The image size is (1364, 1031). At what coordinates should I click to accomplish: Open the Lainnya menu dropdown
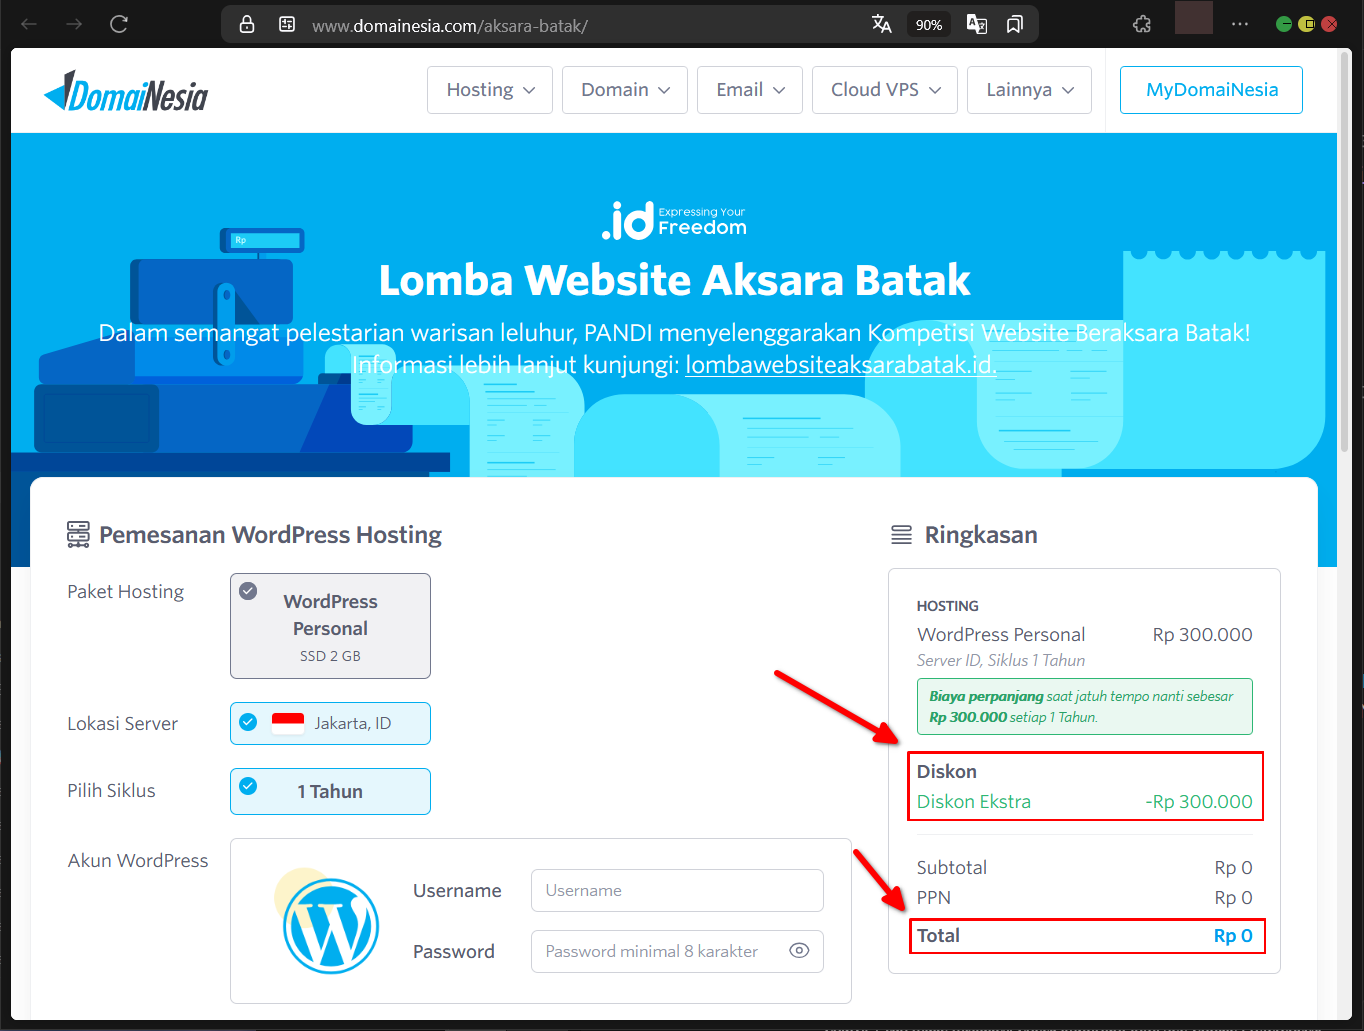1029,90
